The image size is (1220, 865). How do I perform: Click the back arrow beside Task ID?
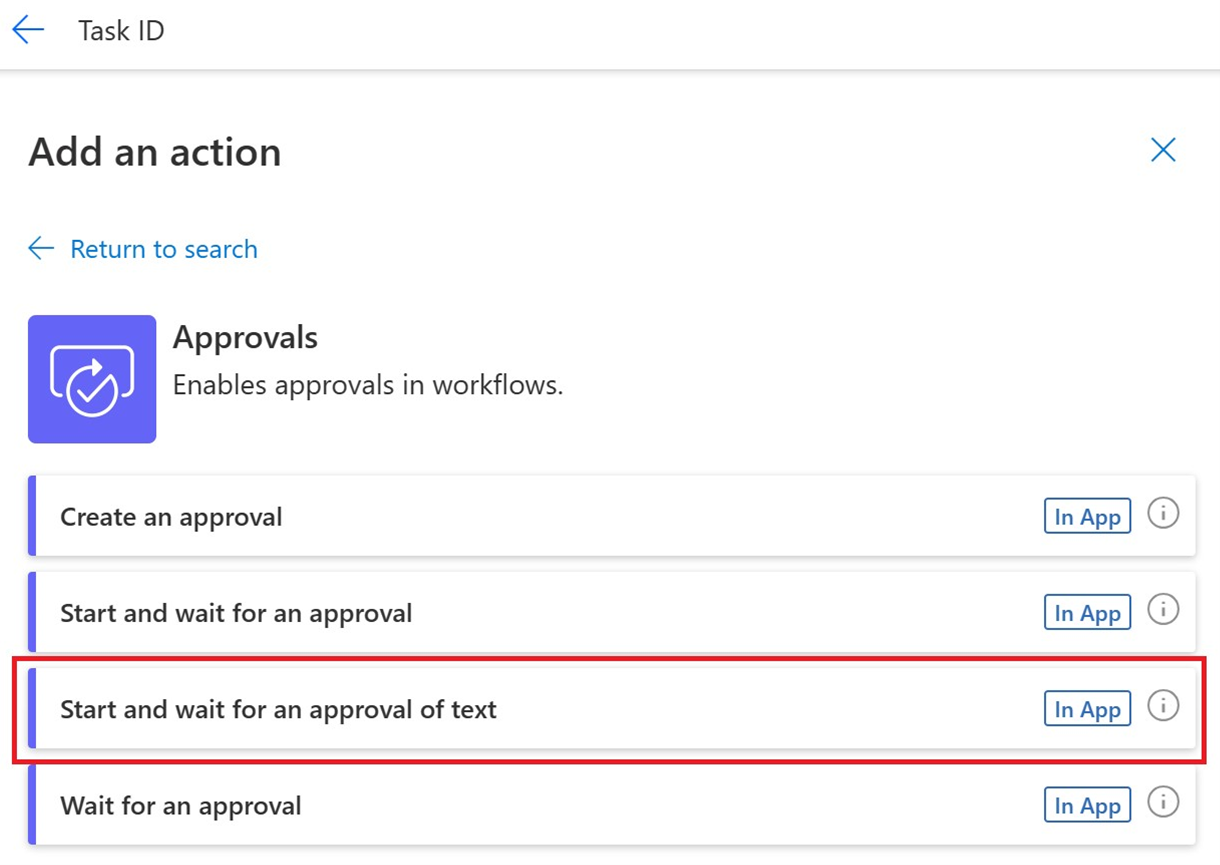(x=28, y=30)
